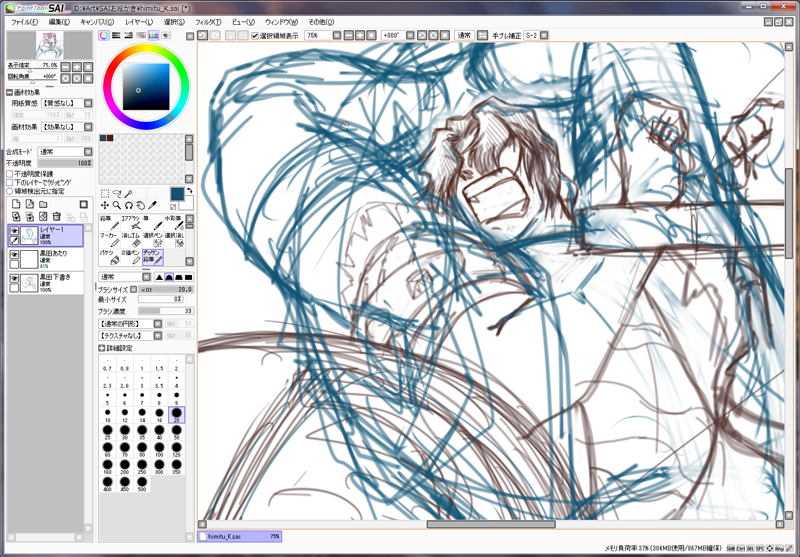
Task: Open the フィルタ menu
Action: pos(207,21)
